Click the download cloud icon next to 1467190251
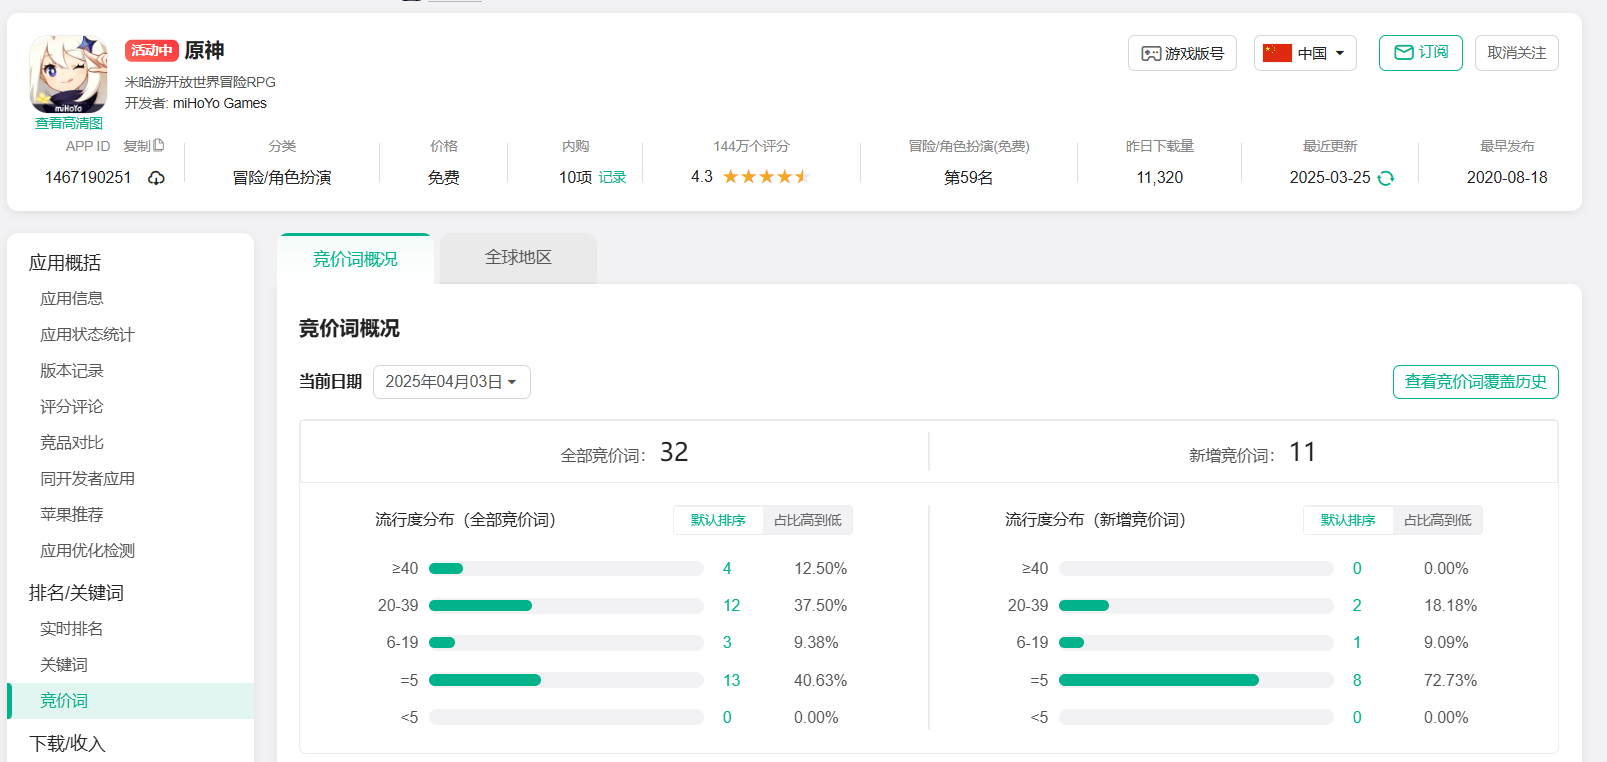Image resolution: width=1607 pixels, height=762 pixels. (157, 178)
